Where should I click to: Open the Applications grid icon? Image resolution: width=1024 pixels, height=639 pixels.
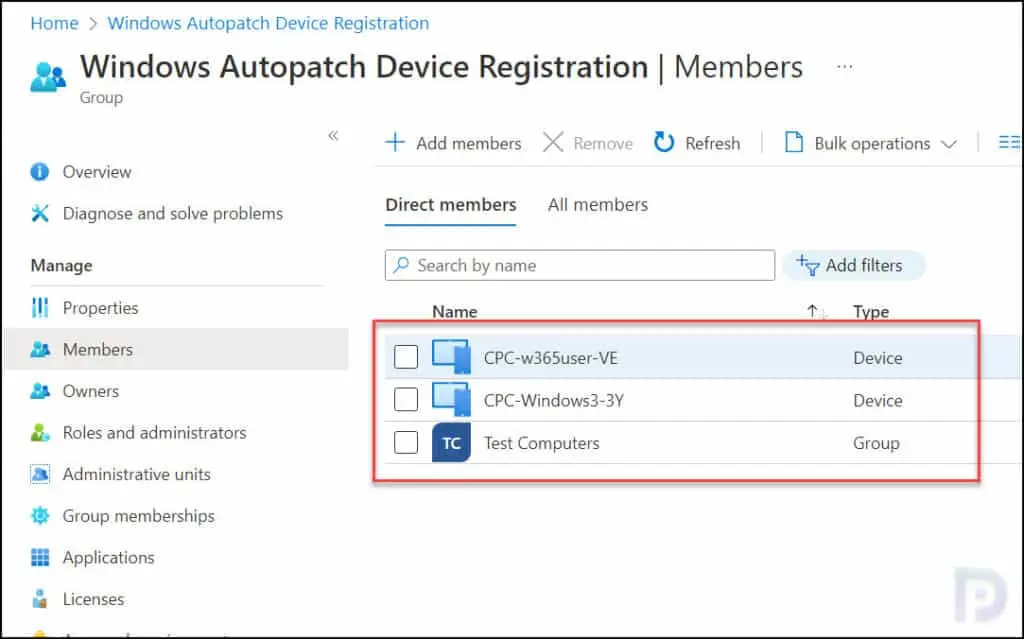40,557
